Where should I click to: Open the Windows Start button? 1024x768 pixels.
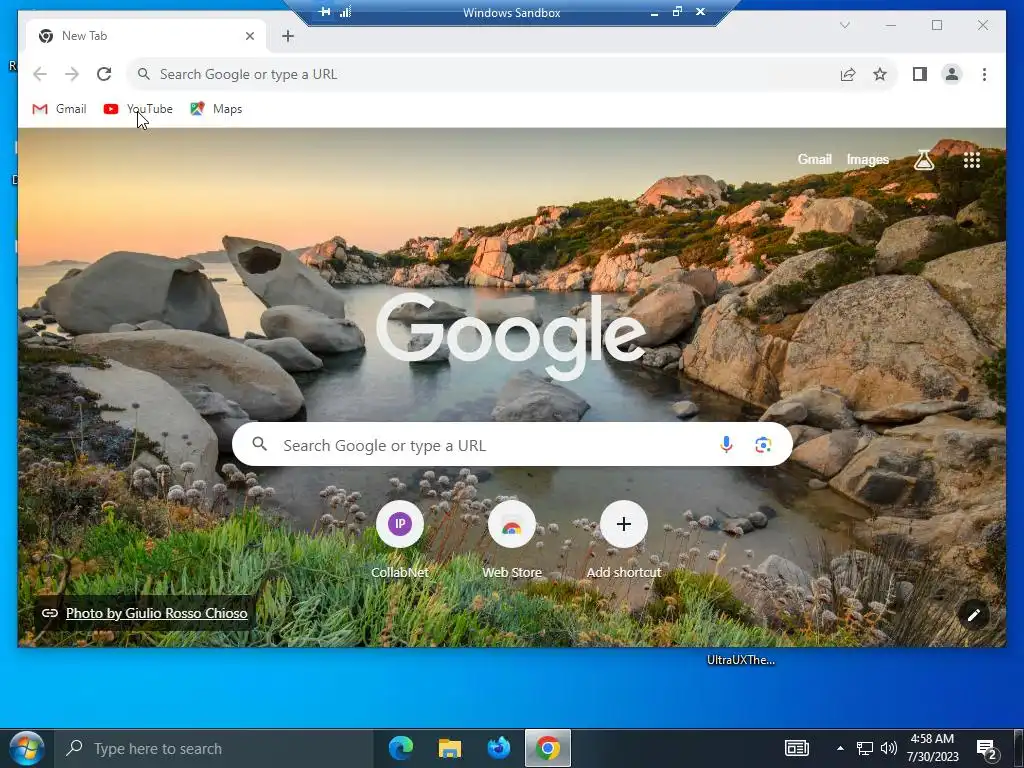[x=27, y=748]
